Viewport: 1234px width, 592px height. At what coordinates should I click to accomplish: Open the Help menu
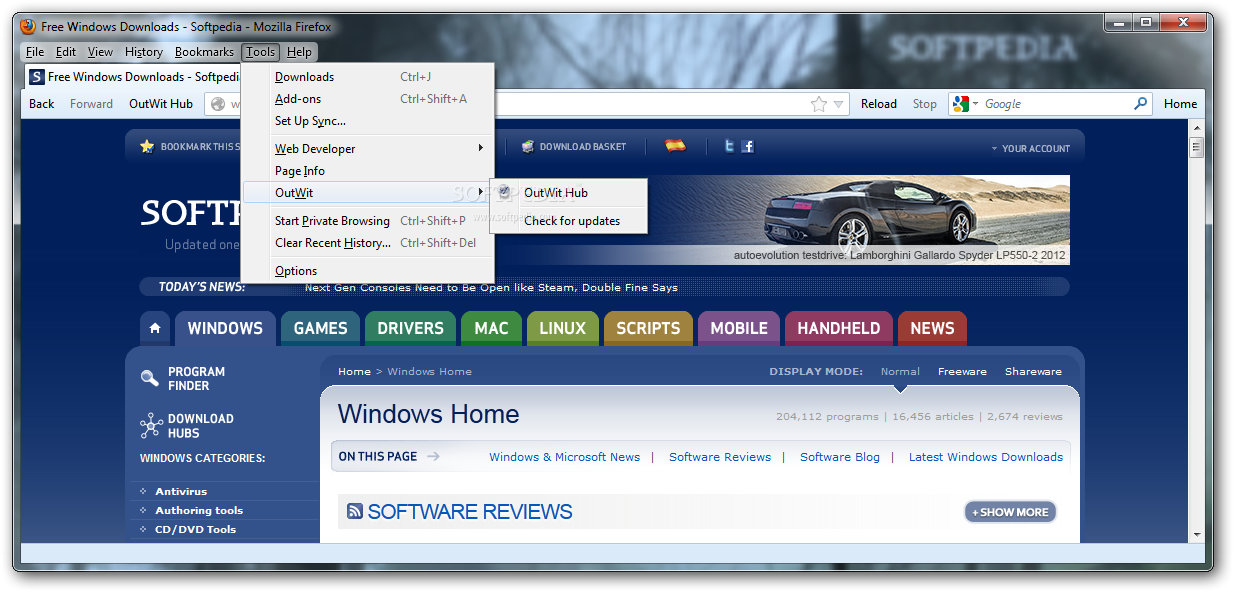click(299, 52)
